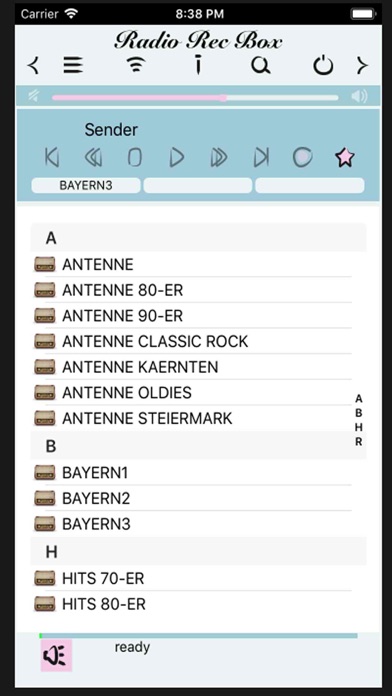Set the pink volume slider level
Screen dimensions: 392x696
pyautogui.click(x=195, y=98)
